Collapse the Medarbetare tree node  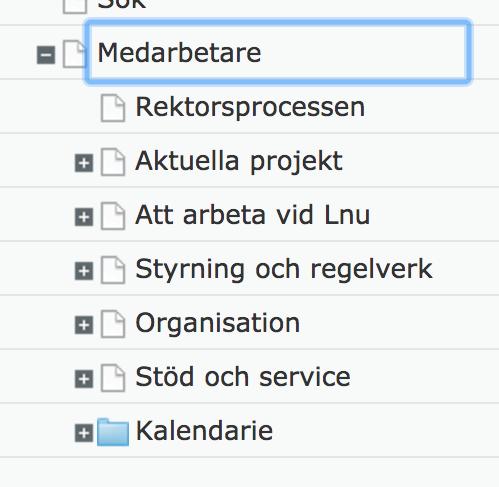[46, 55]
